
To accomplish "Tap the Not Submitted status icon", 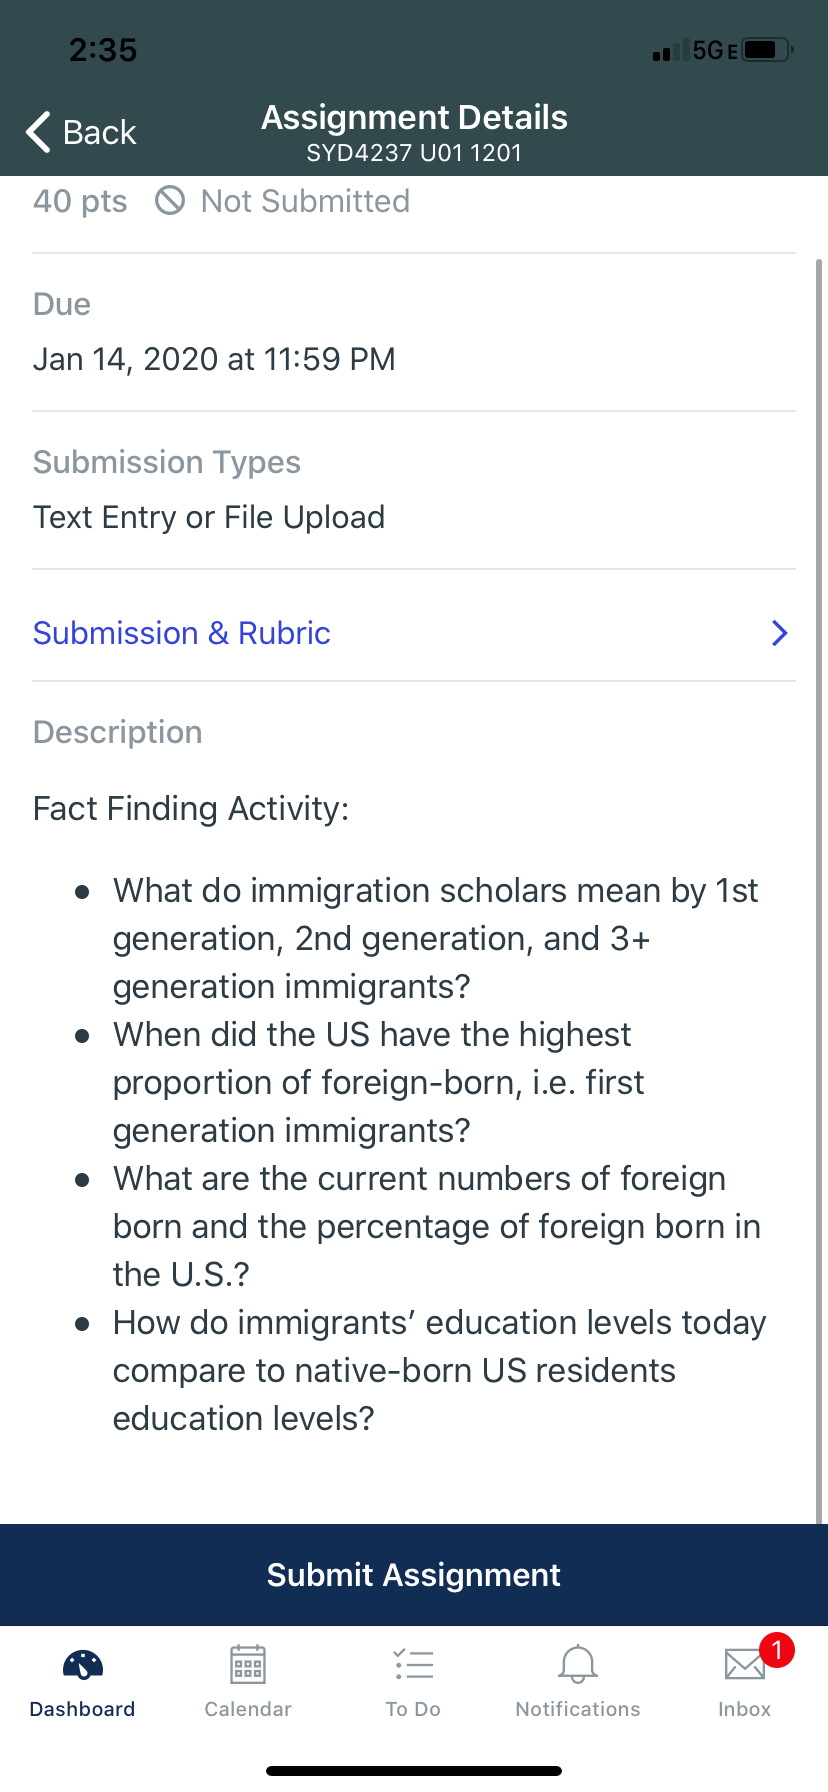I will (x=170, y=201).
